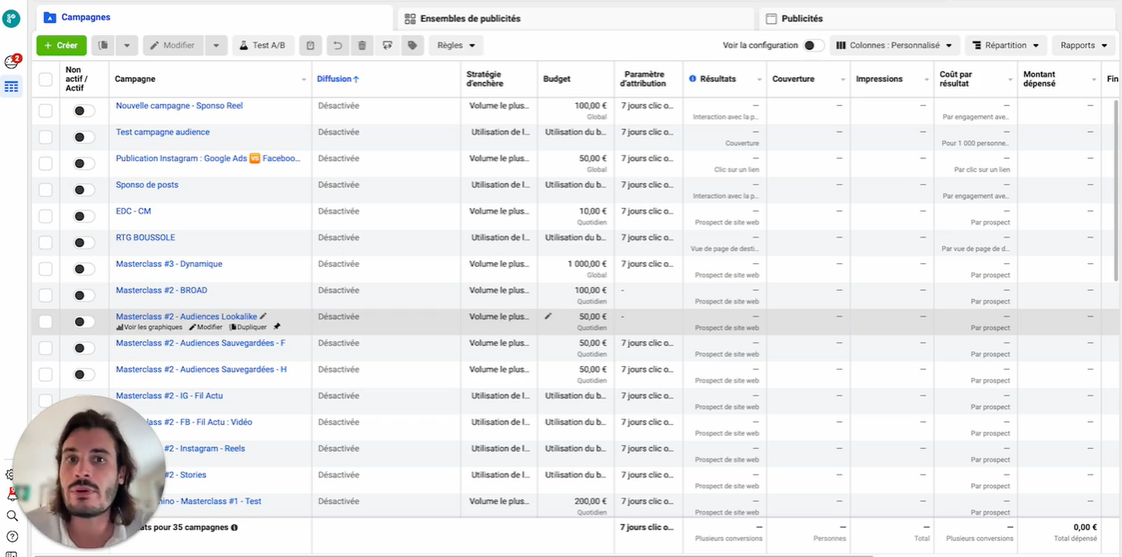Click the search magnifier in left sidebar

[12, 516]
